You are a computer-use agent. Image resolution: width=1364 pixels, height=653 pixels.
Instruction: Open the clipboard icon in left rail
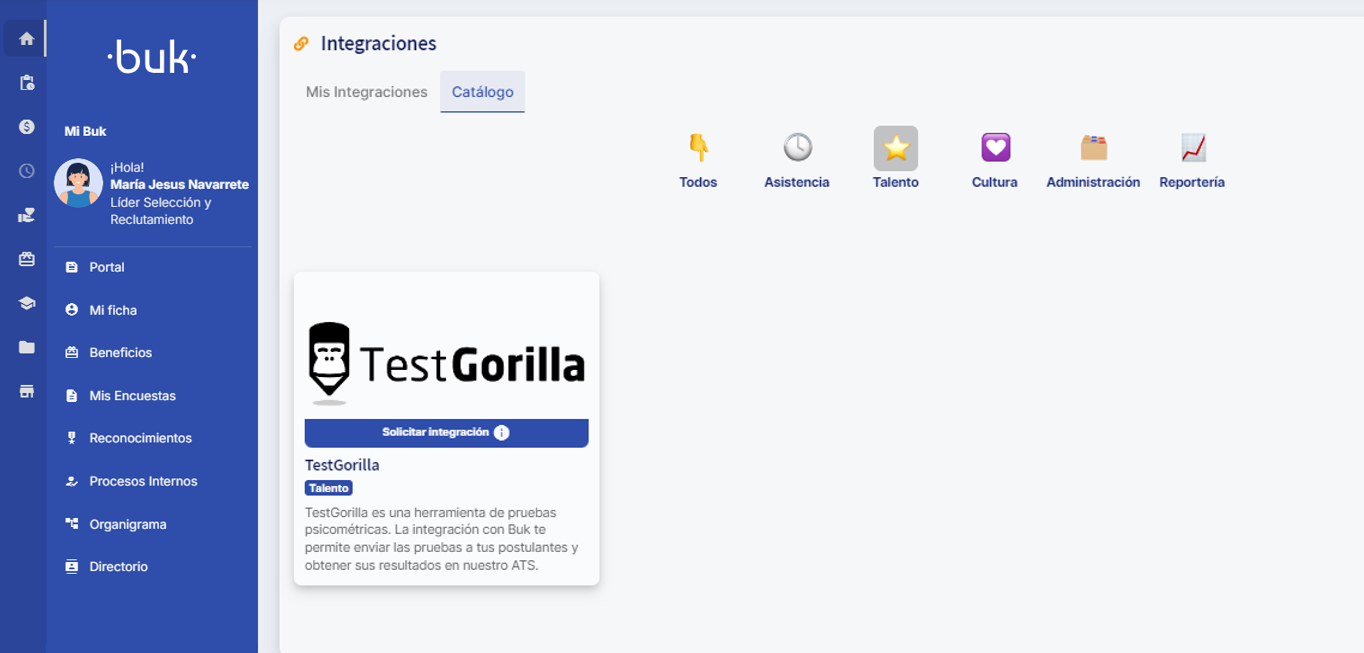(26, 83)
